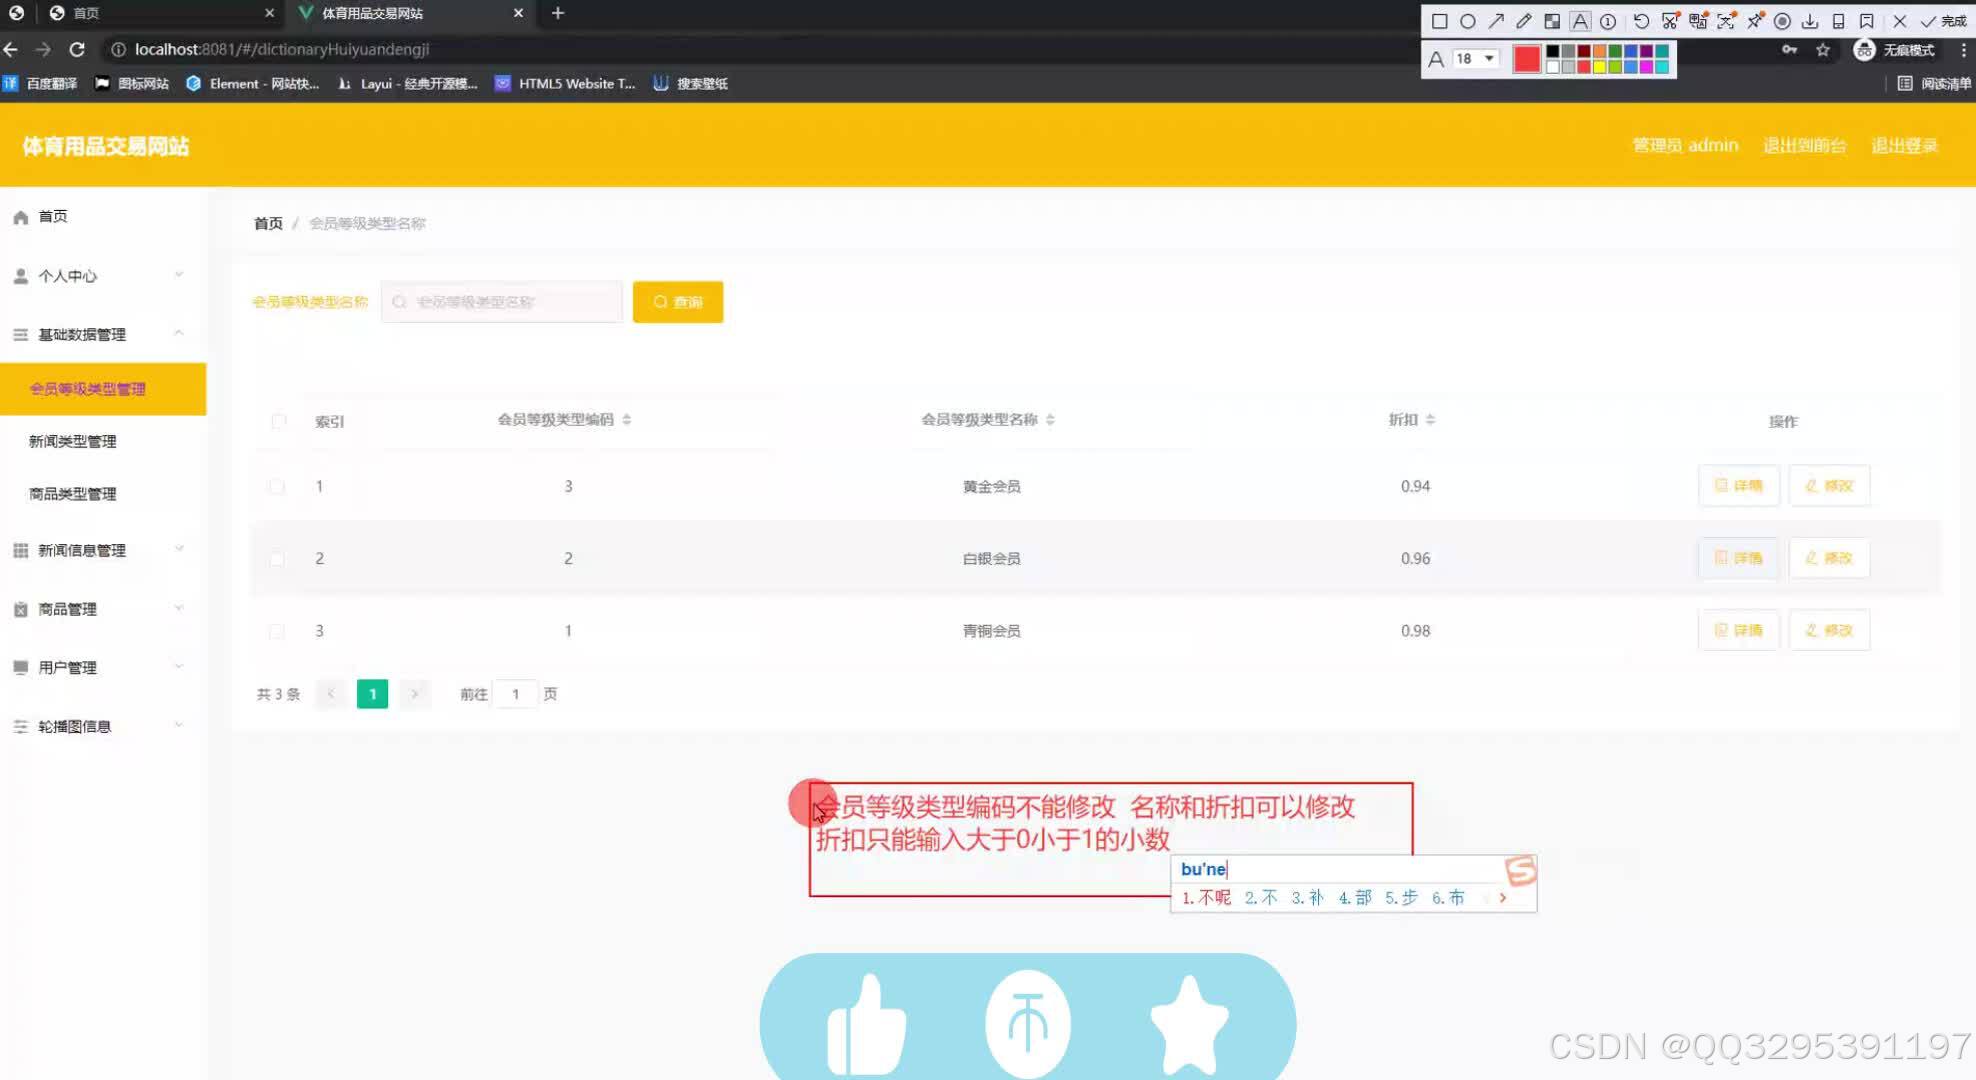1976x1080 pixels.
Task: Open a new browser tab
Action: (x=558, y=13)
